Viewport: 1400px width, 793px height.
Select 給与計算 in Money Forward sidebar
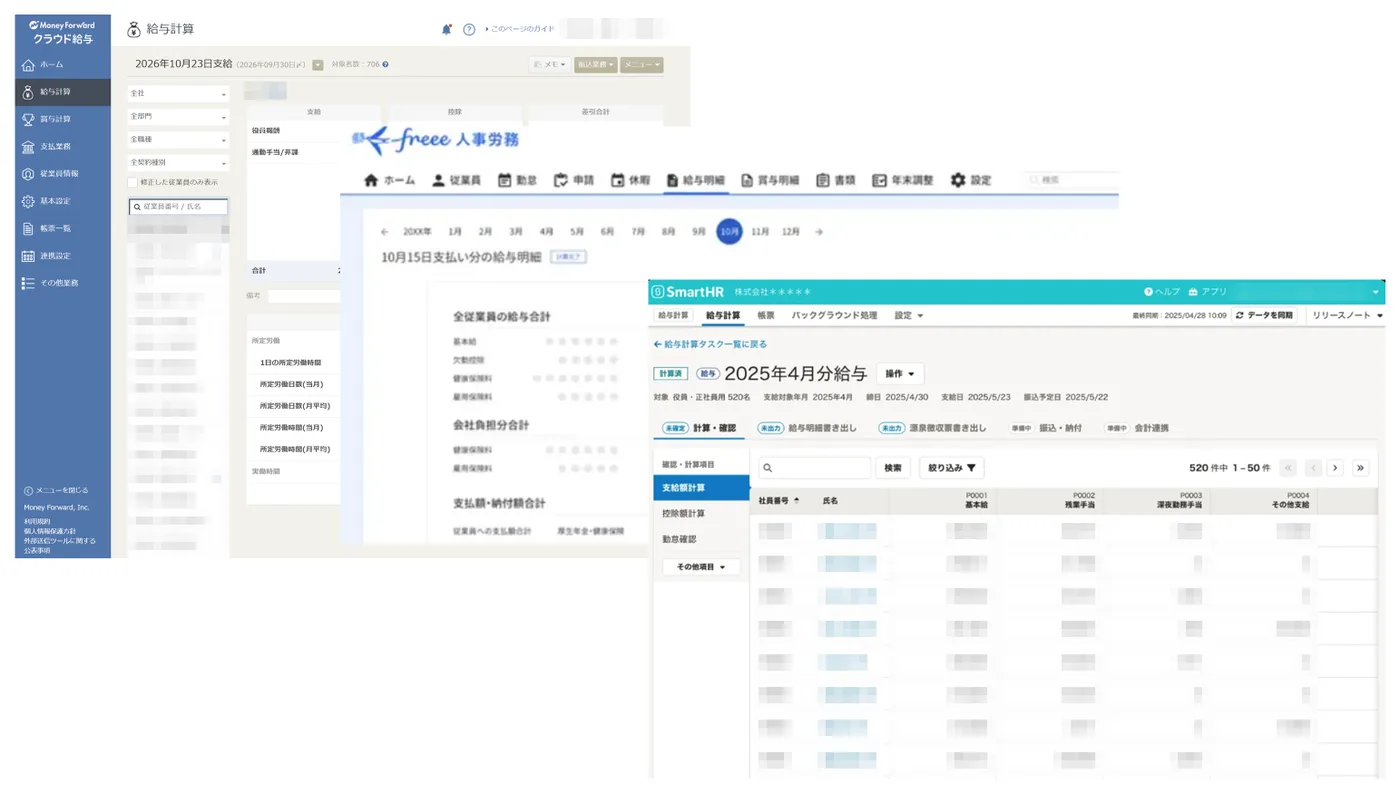tap(62, 92)
